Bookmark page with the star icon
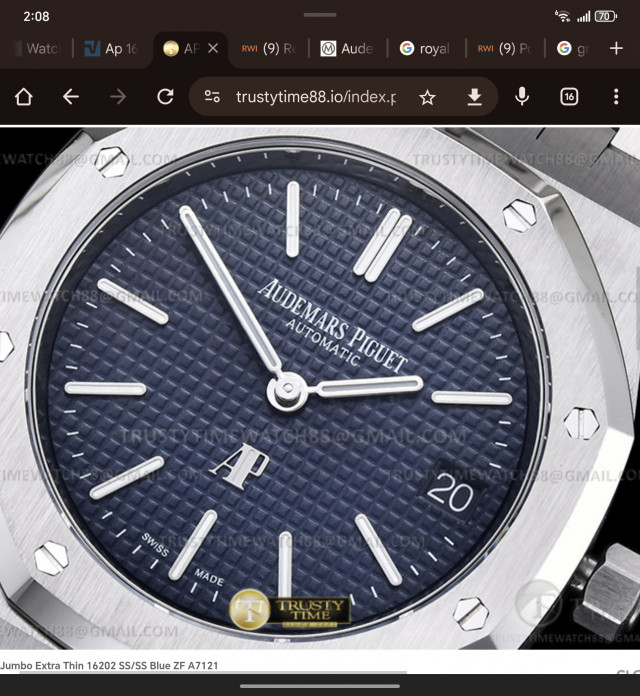Screen dimensions: 640x696 point(427,97)
